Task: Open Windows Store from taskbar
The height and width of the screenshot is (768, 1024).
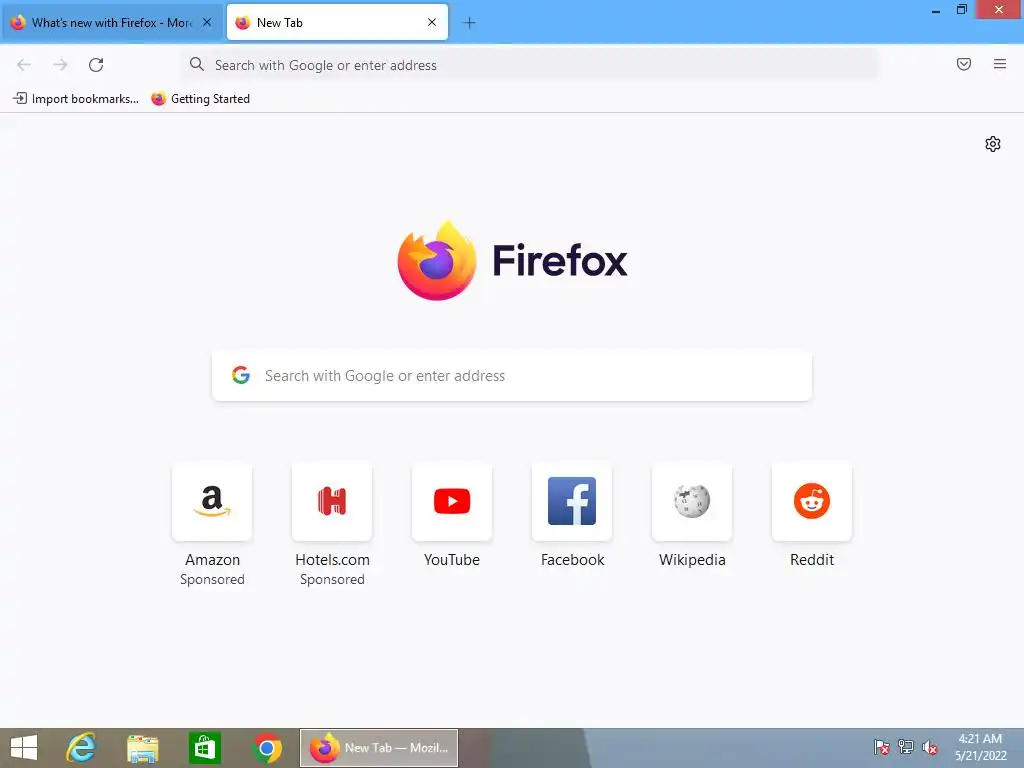Action: (x=204, y=748)
